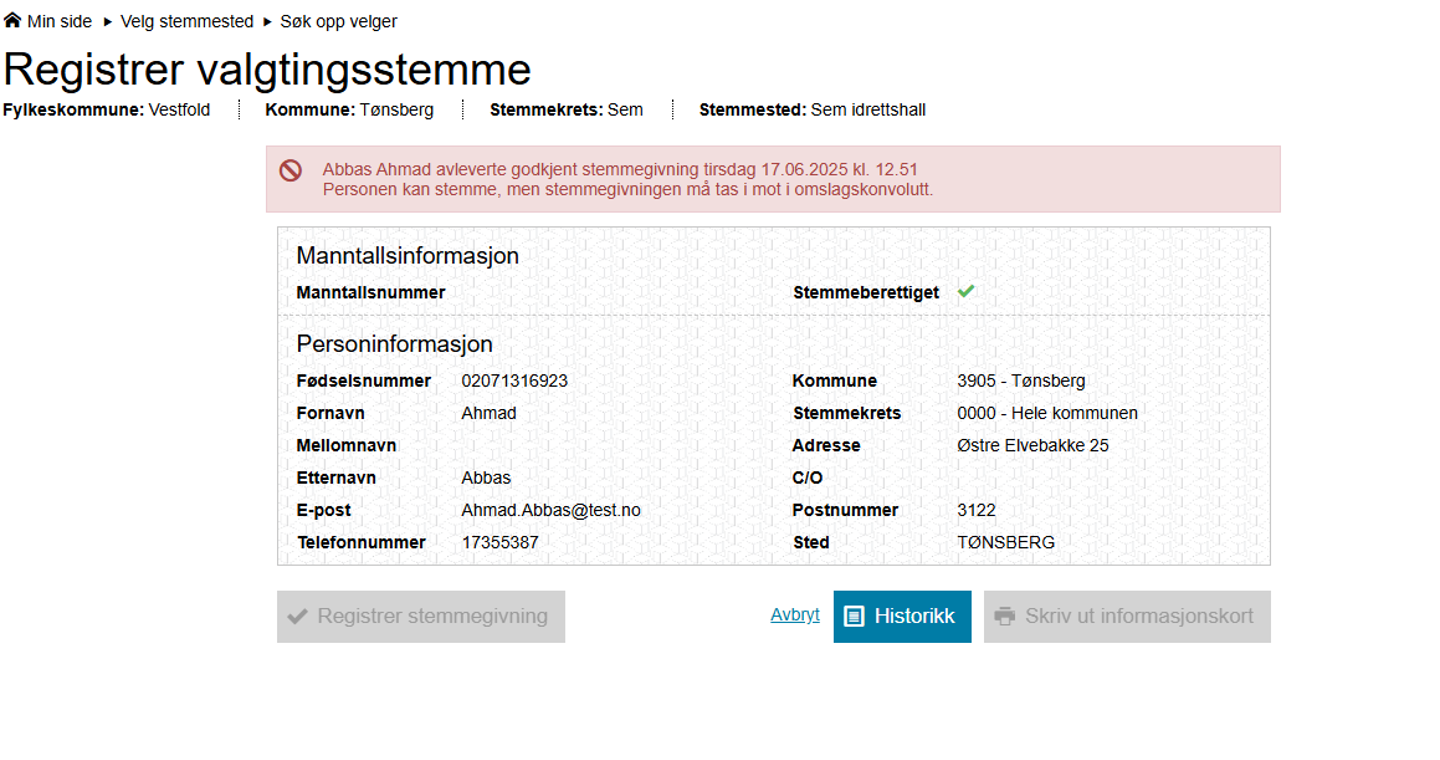Click the checkmark icon on Registrer stemmegivning
The height and width of the screenshot is (760, 1440).
pyautogui.click(x=297, y=617)
